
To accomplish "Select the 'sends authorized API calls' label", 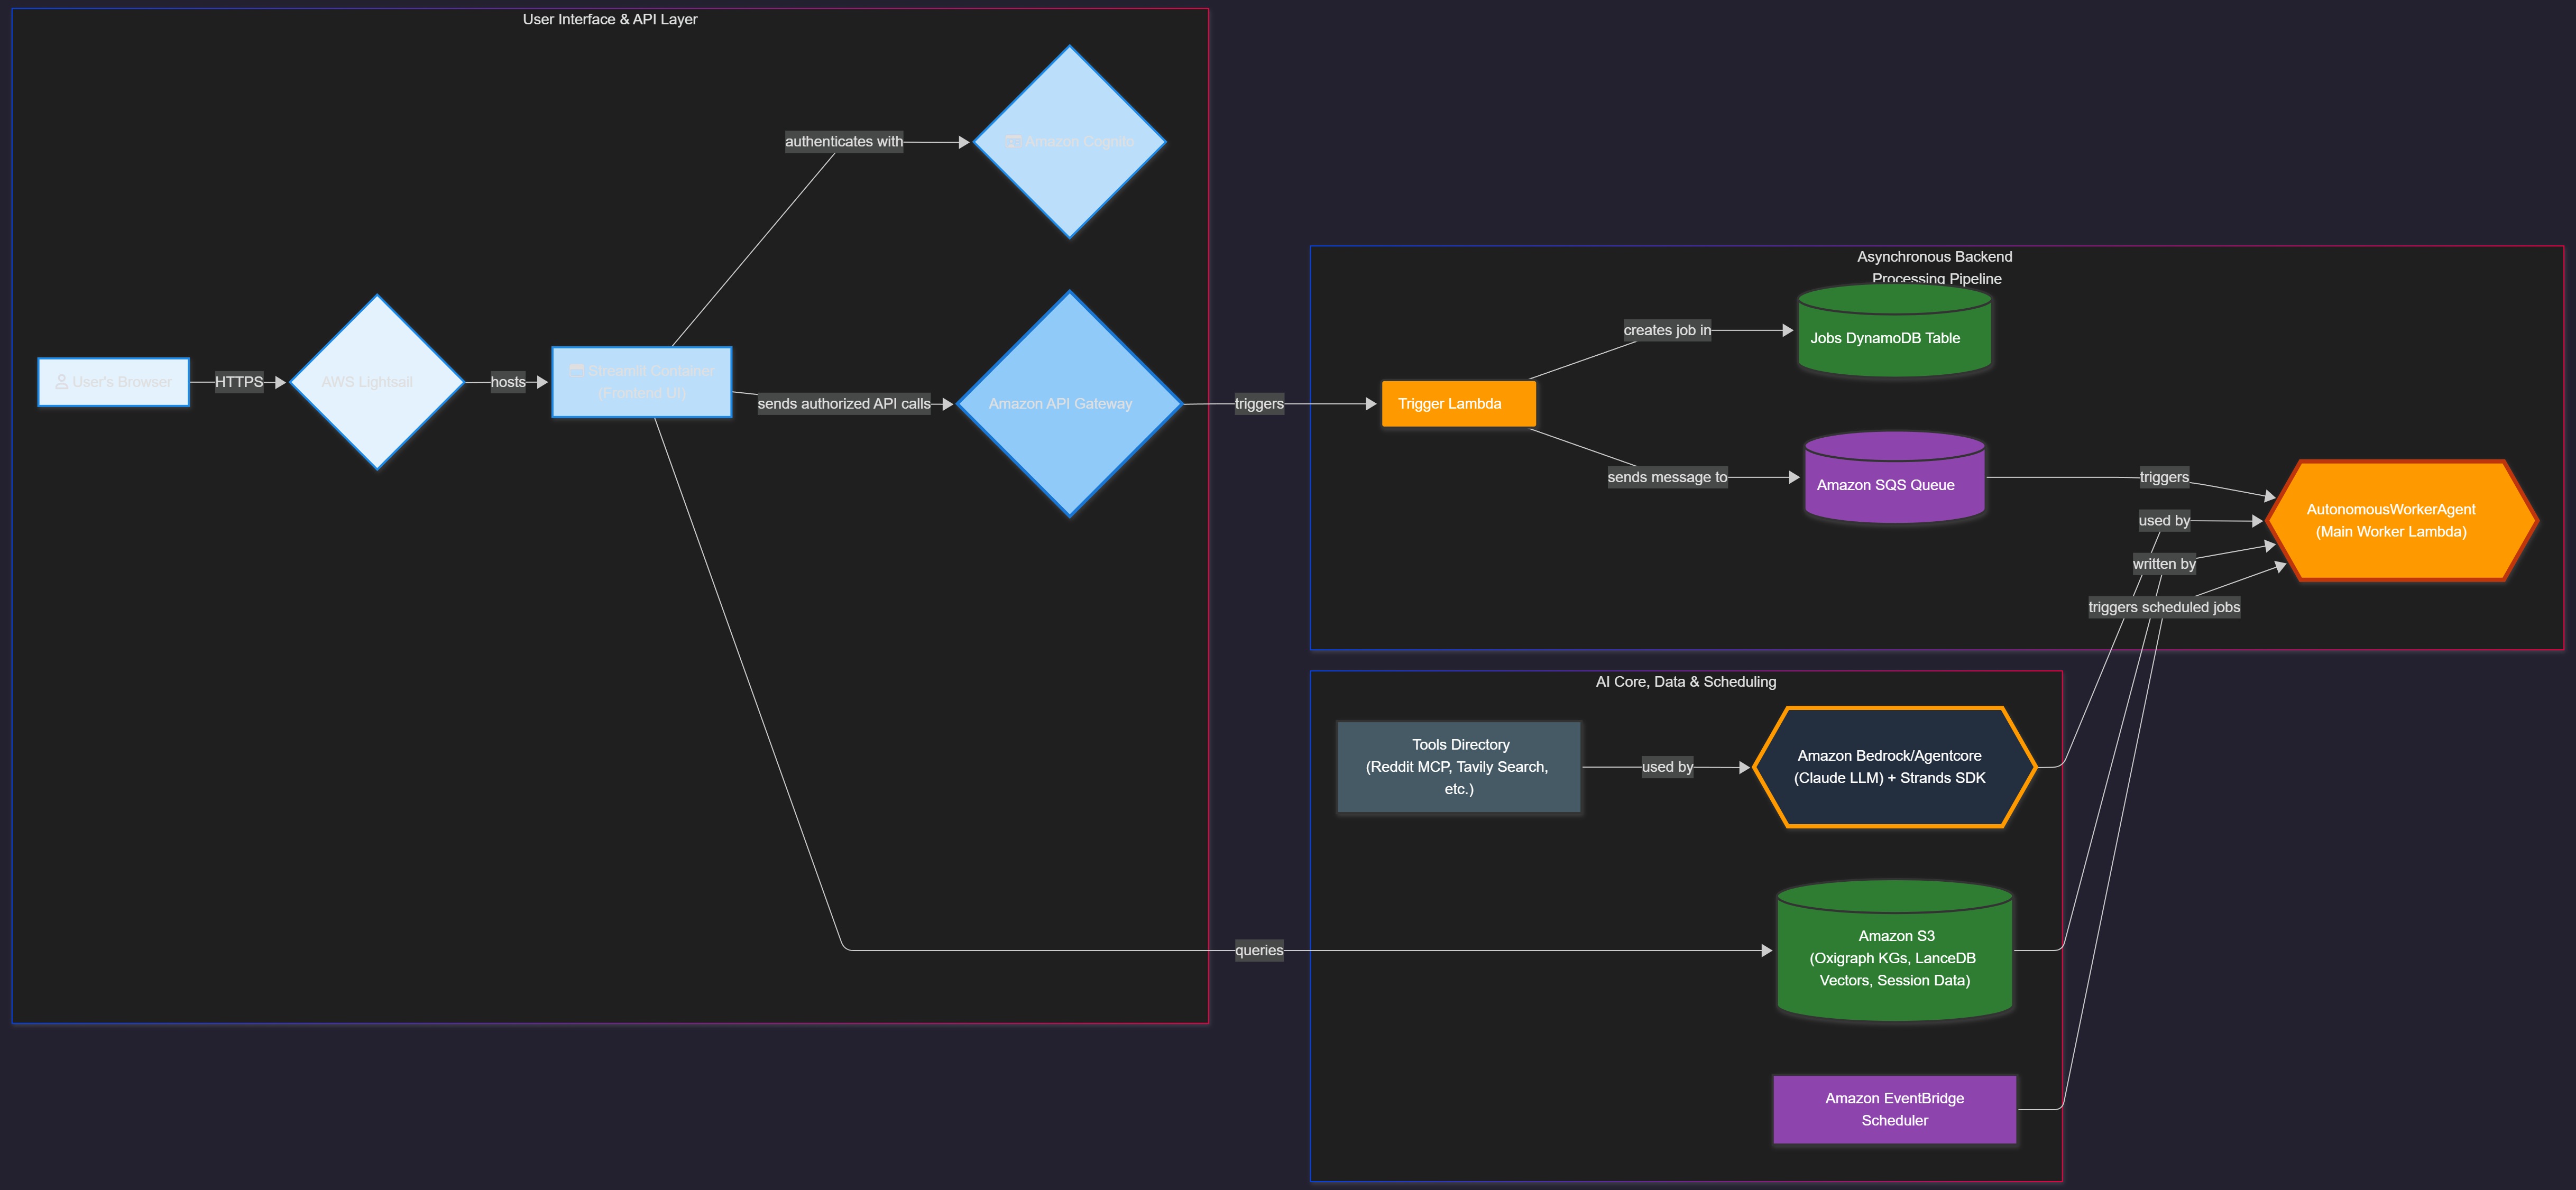I will point(843,404).
